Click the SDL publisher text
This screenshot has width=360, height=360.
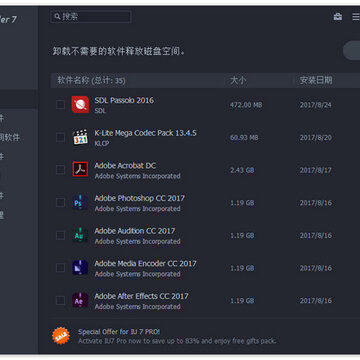100,111
